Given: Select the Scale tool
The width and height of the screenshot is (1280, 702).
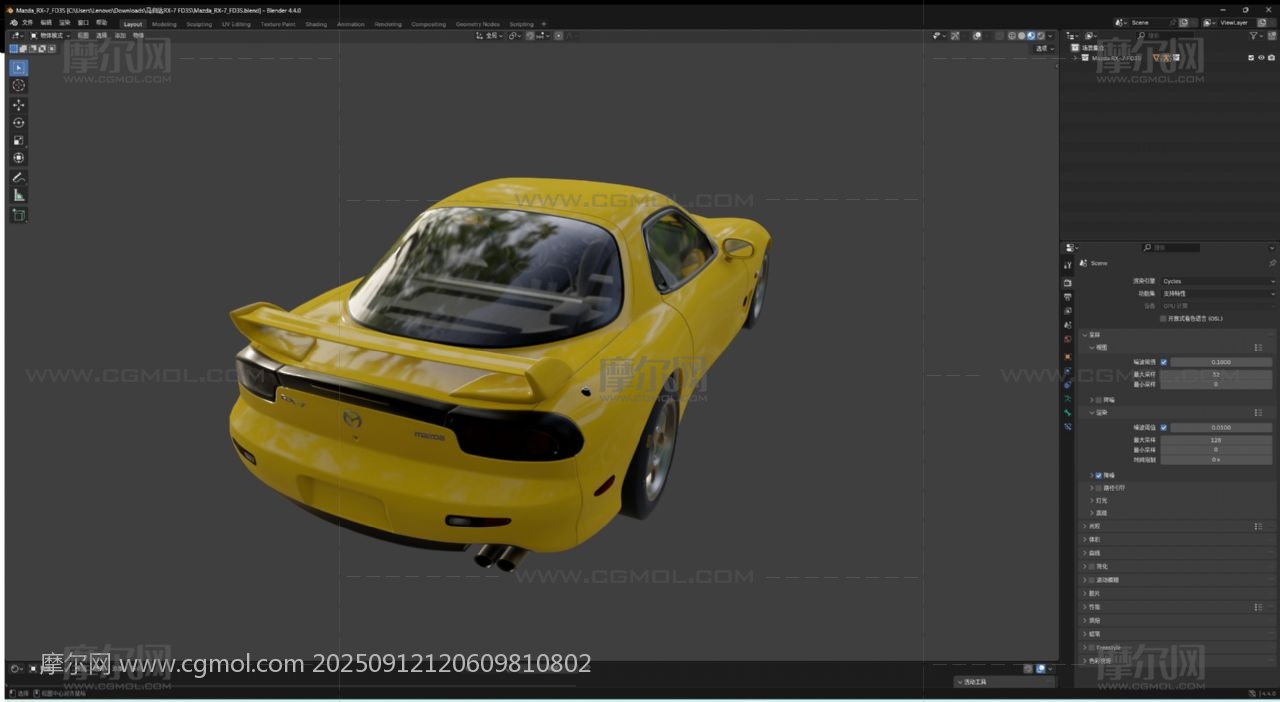Looking at the screenshot, I should (18, 140).
